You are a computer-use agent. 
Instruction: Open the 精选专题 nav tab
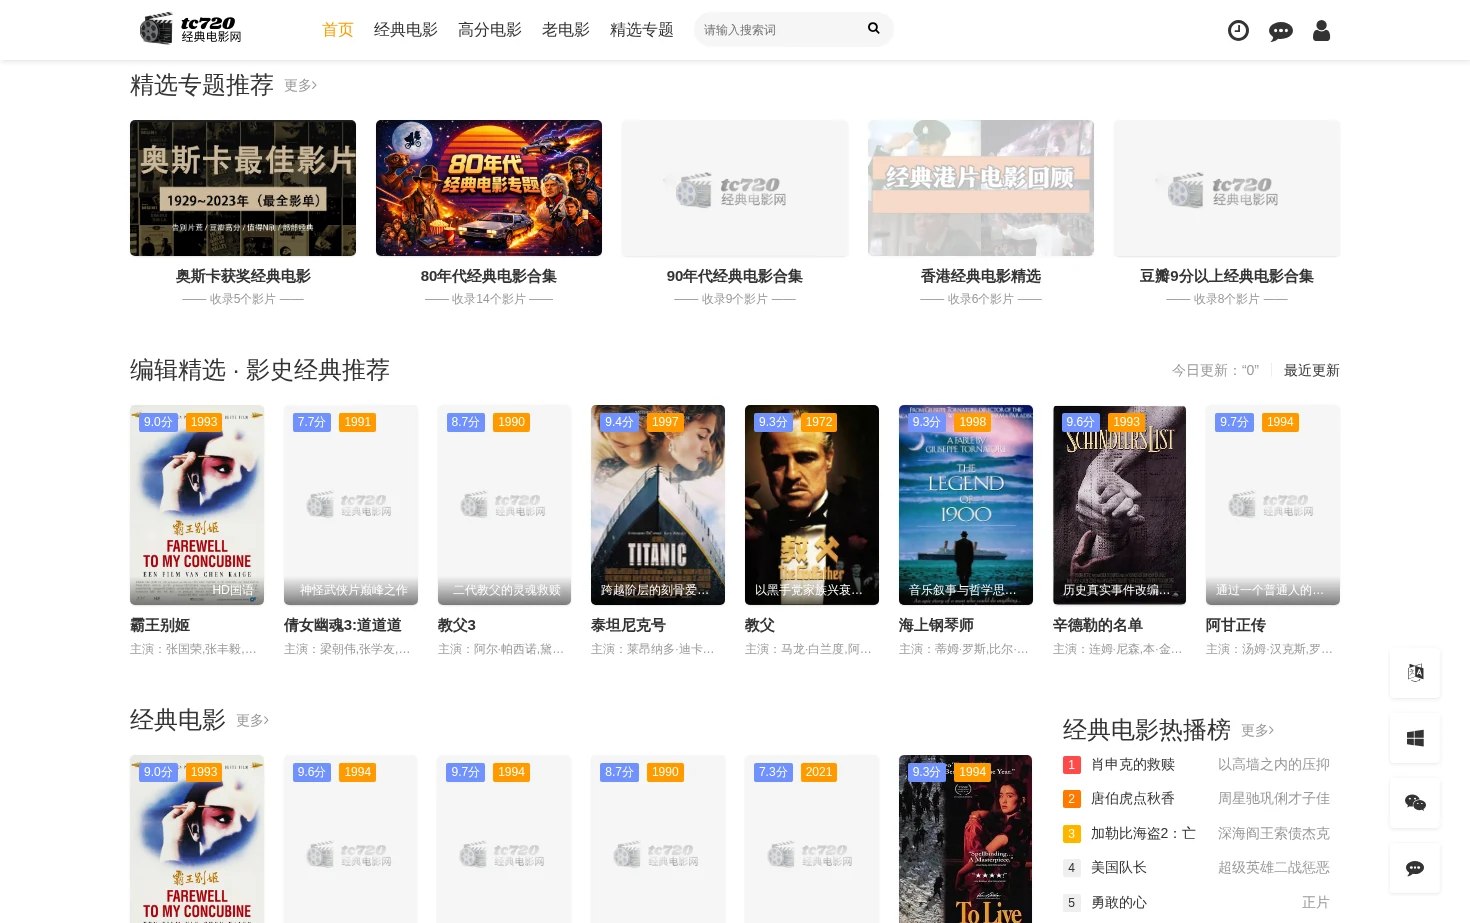[642, 30]
